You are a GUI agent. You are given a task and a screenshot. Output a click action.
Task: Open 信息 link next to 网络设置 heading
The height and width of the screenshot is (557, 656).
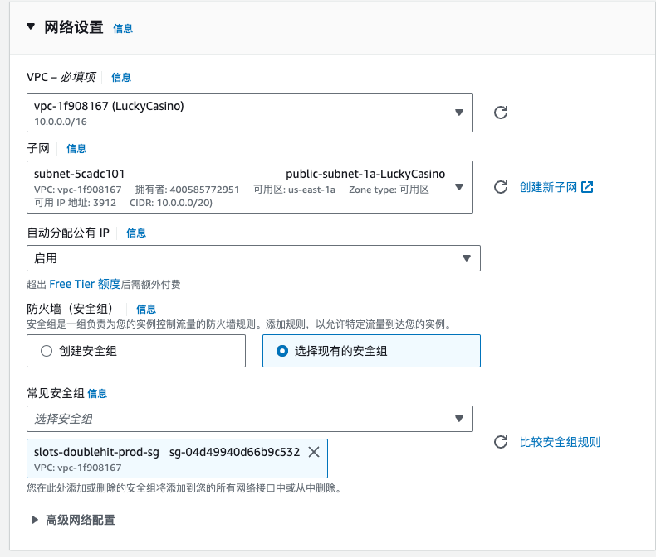tap(123, 29)
